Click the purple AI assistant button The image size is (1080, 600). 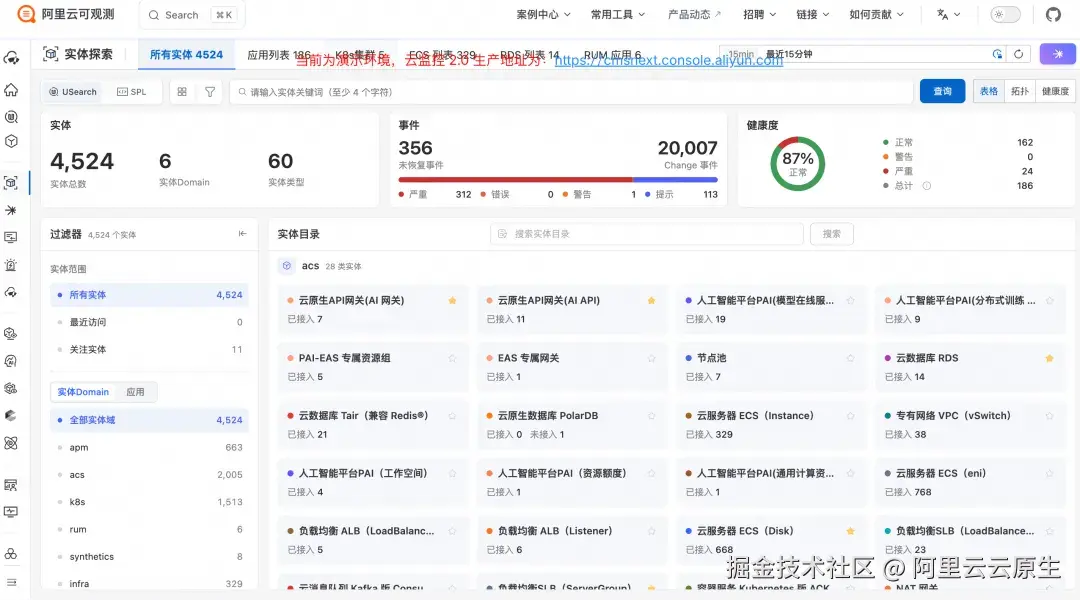(x=1058, y=54)
